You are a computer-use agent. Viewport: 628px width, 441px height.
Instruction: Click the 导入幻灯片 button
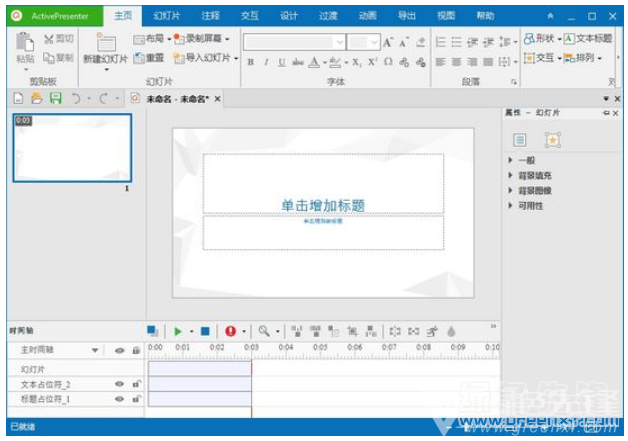click(x=205, y=57)
